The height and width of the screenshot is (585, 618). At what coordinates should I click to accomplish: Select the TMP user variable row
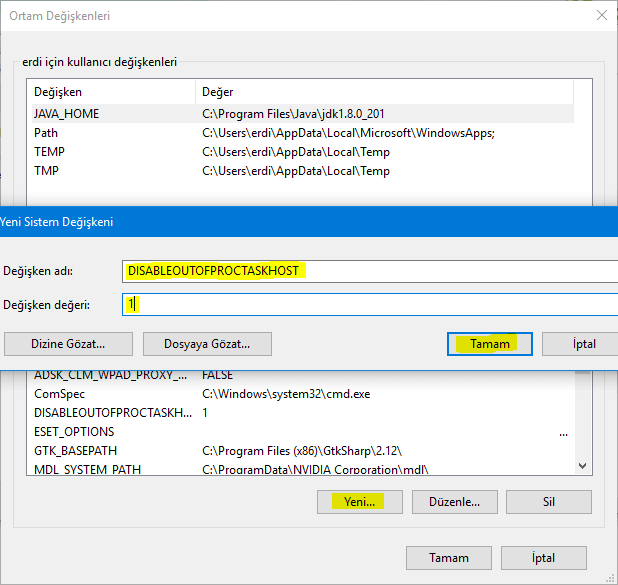[303, 171]
